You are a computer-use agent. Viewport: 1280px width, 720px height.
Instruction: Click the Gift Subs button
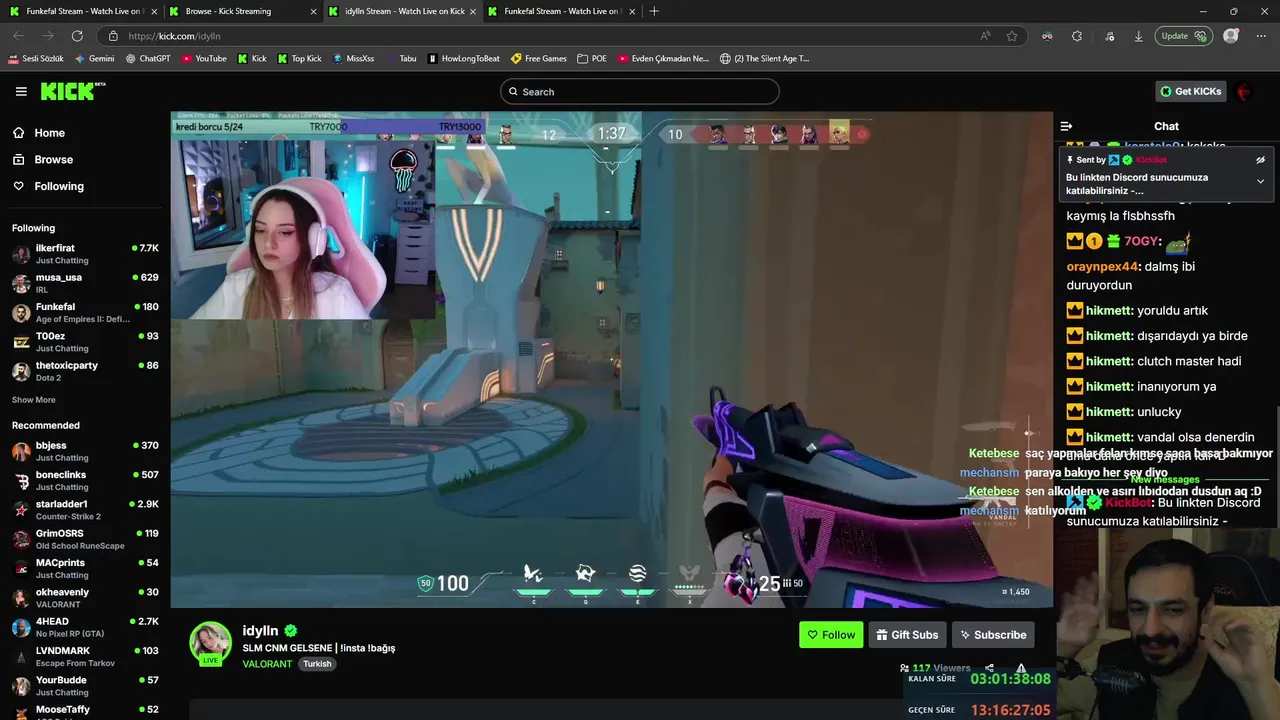[907, 635]
